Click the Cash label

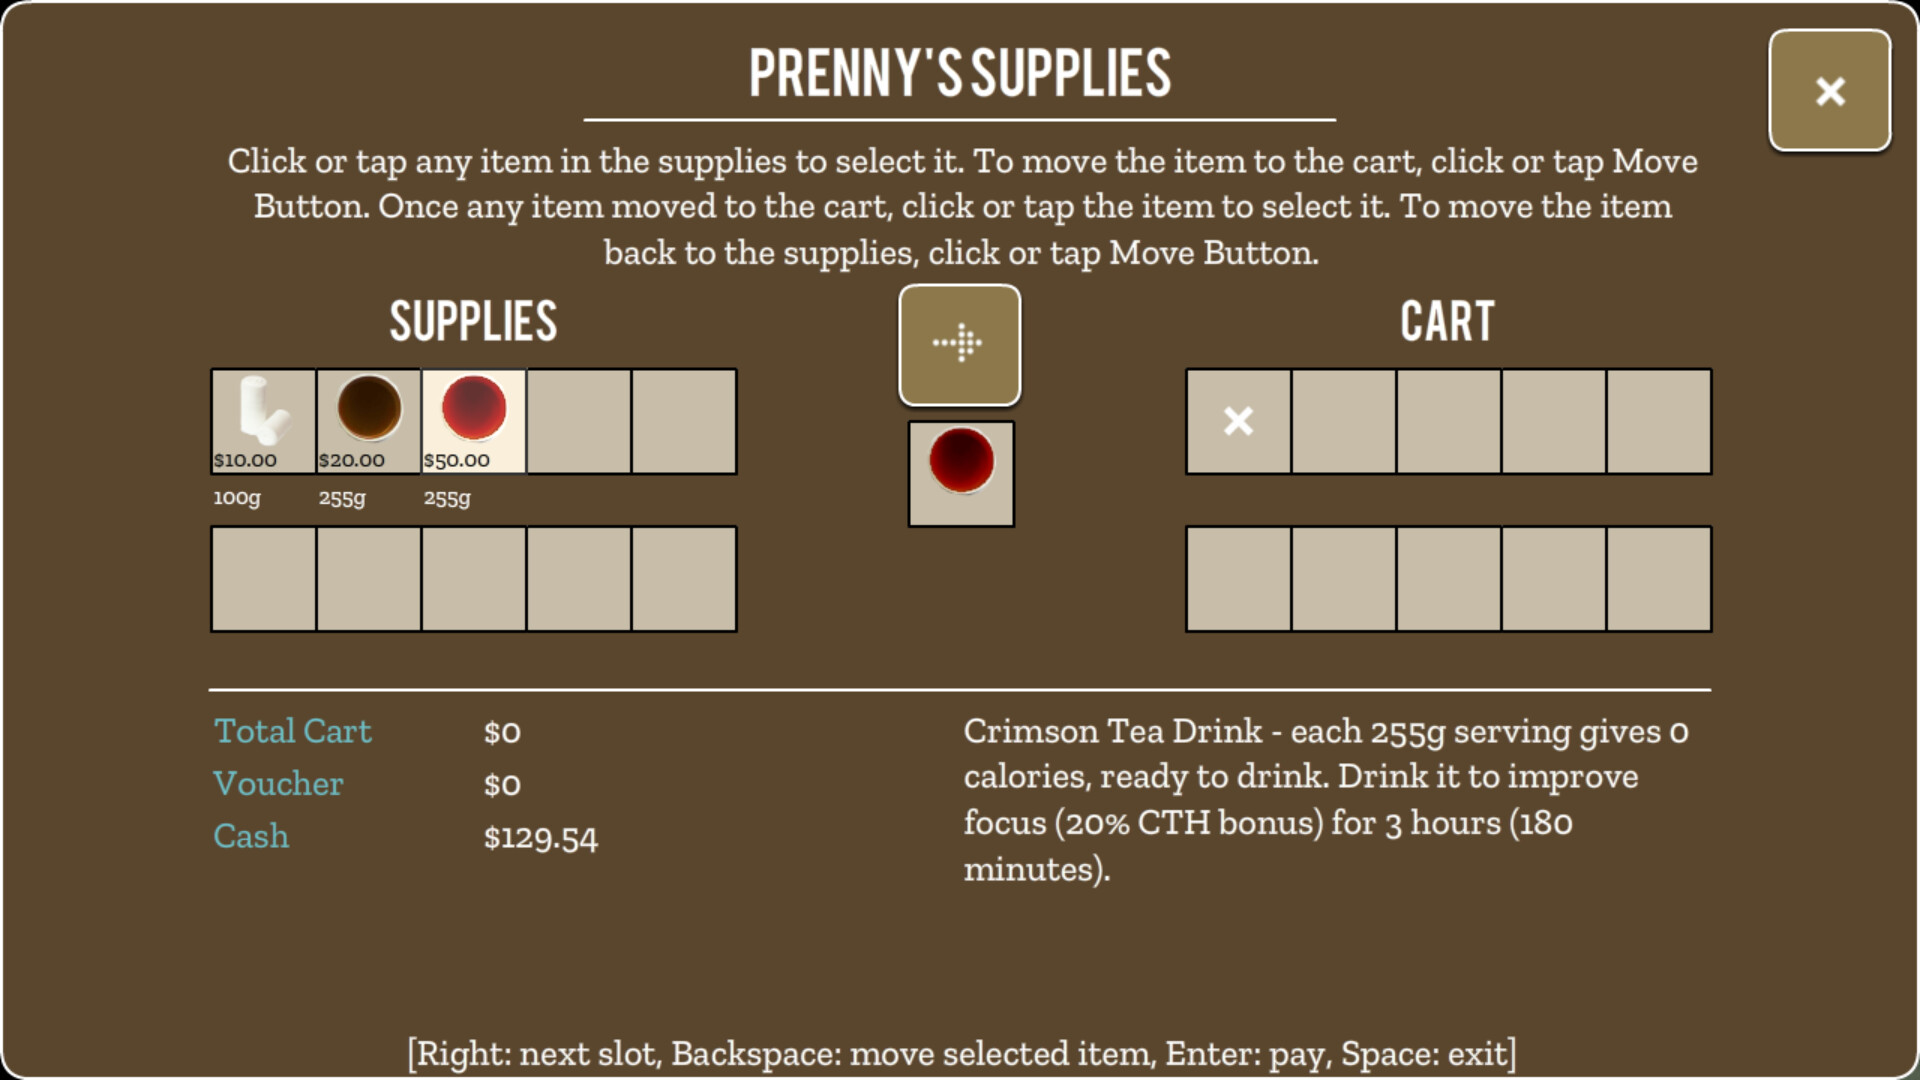251,836
